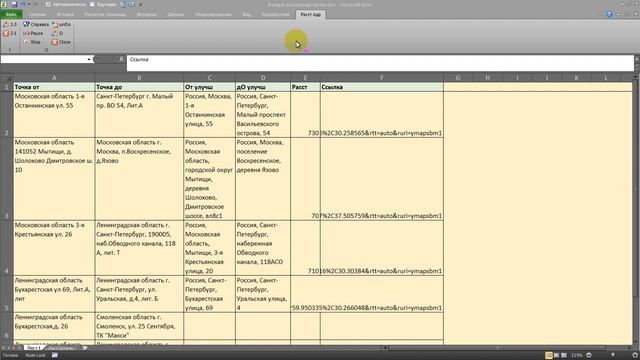Screen dimensions: 640x360
Task: Select row 3 header
Action: coord(7,179)
